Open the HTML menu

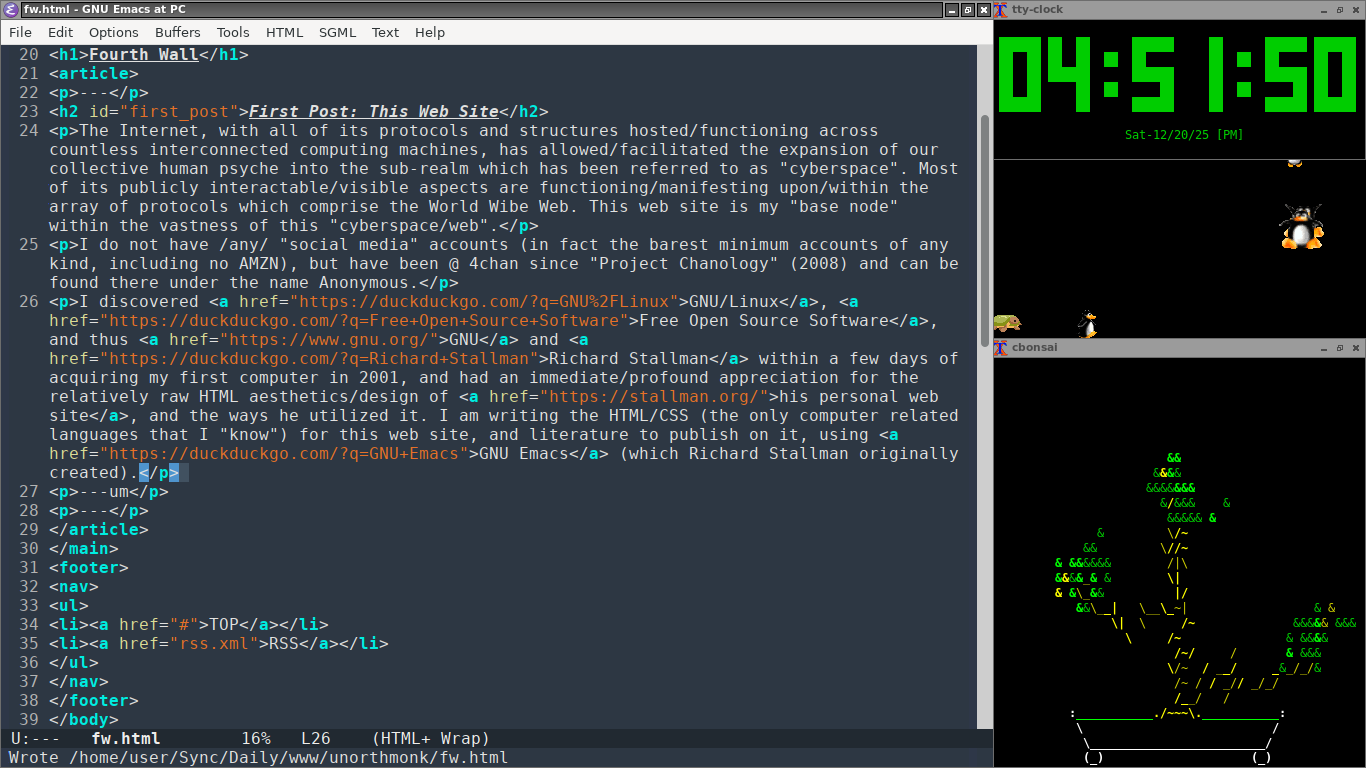[x=284, y=32]
